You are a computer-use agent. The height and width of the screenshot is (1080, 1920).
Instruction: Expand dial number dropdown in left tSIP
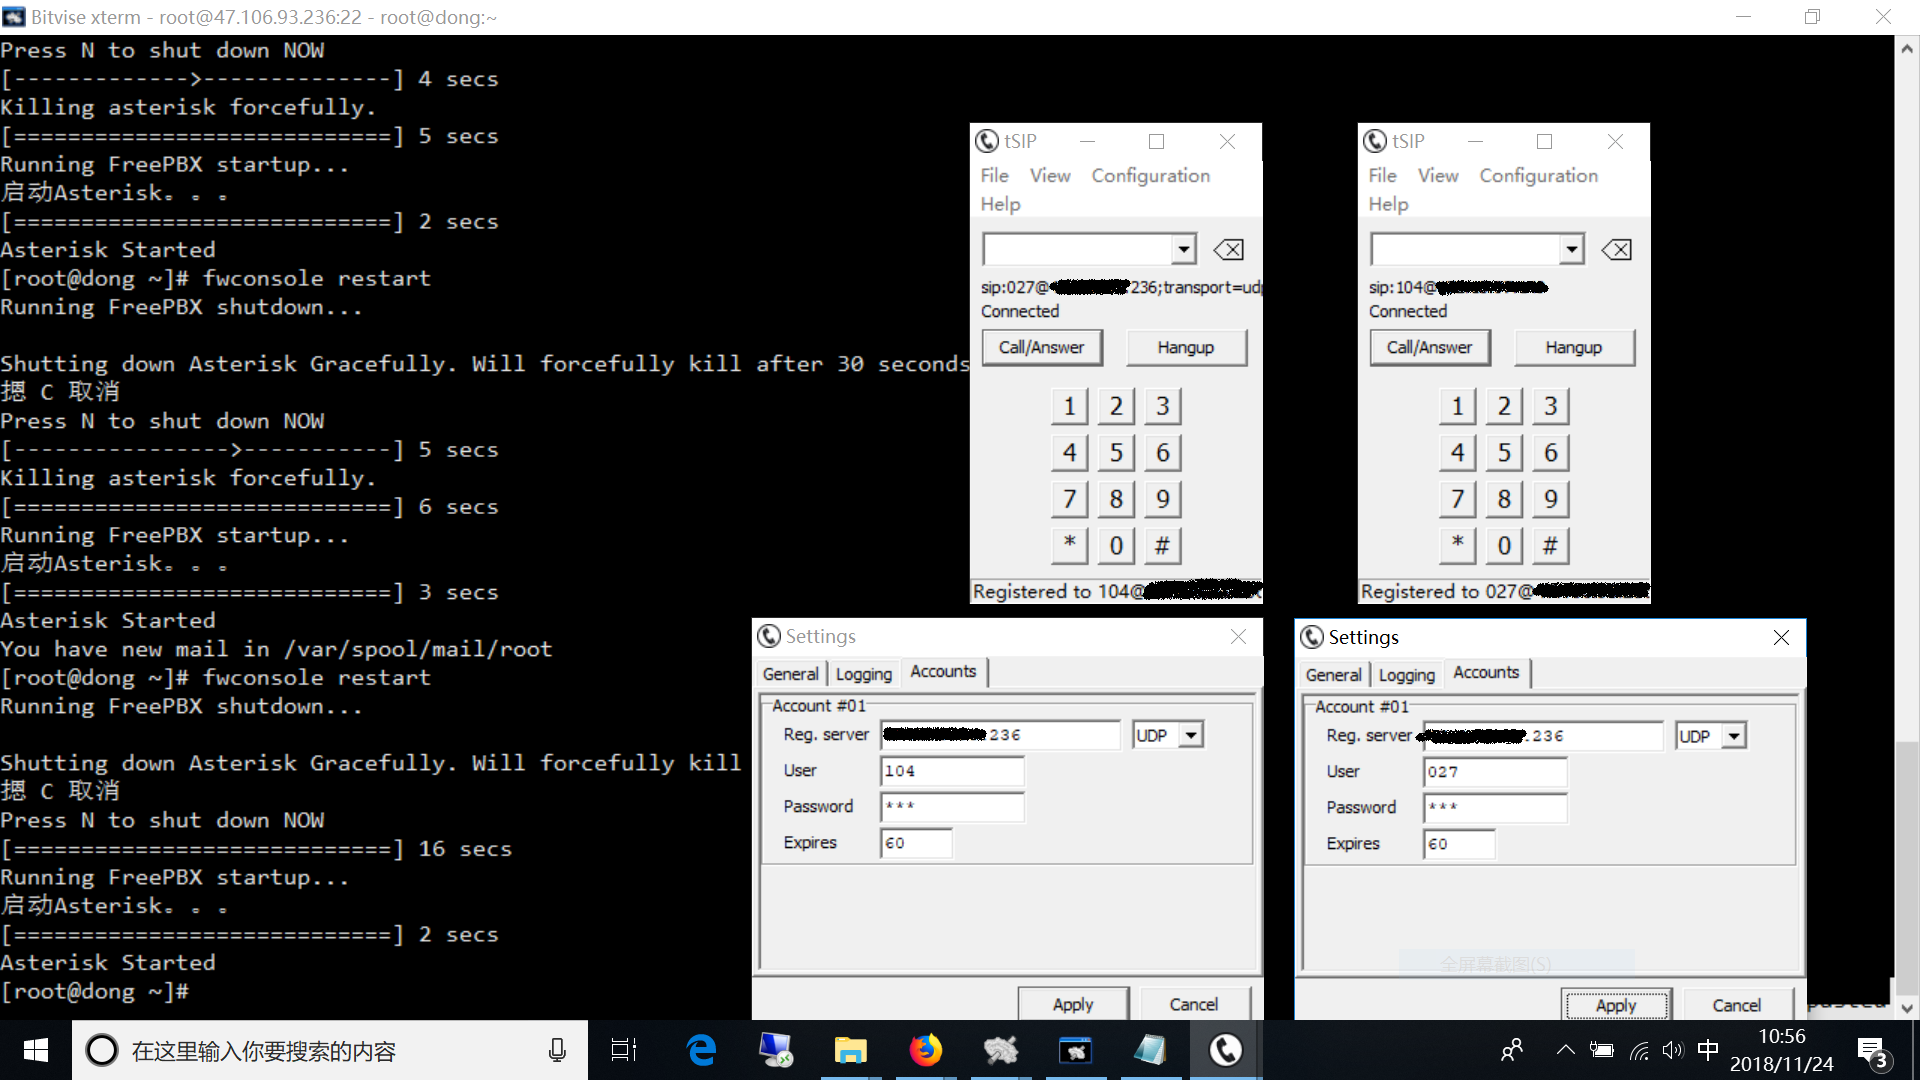pos(1184,249)
